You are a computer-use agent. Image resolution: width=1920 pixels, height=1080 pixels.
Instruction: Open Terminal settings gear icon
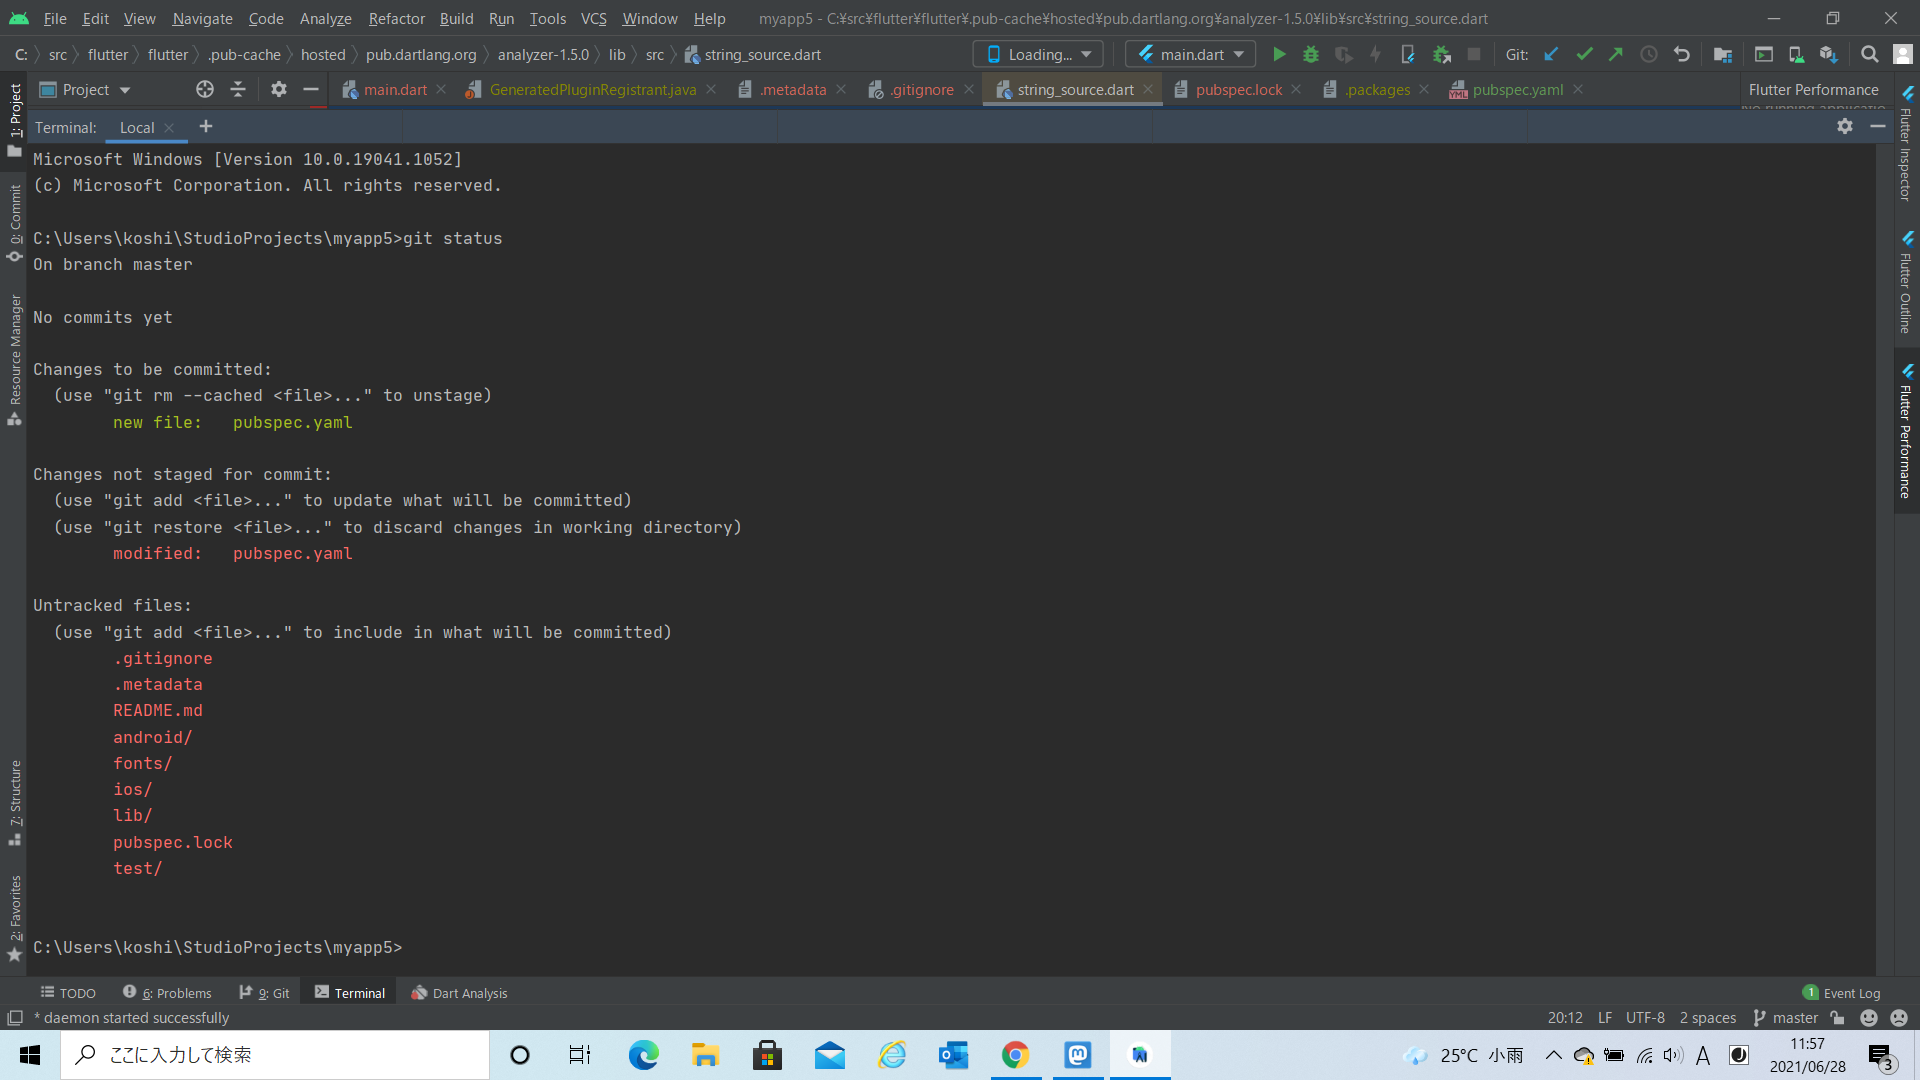1845,127
